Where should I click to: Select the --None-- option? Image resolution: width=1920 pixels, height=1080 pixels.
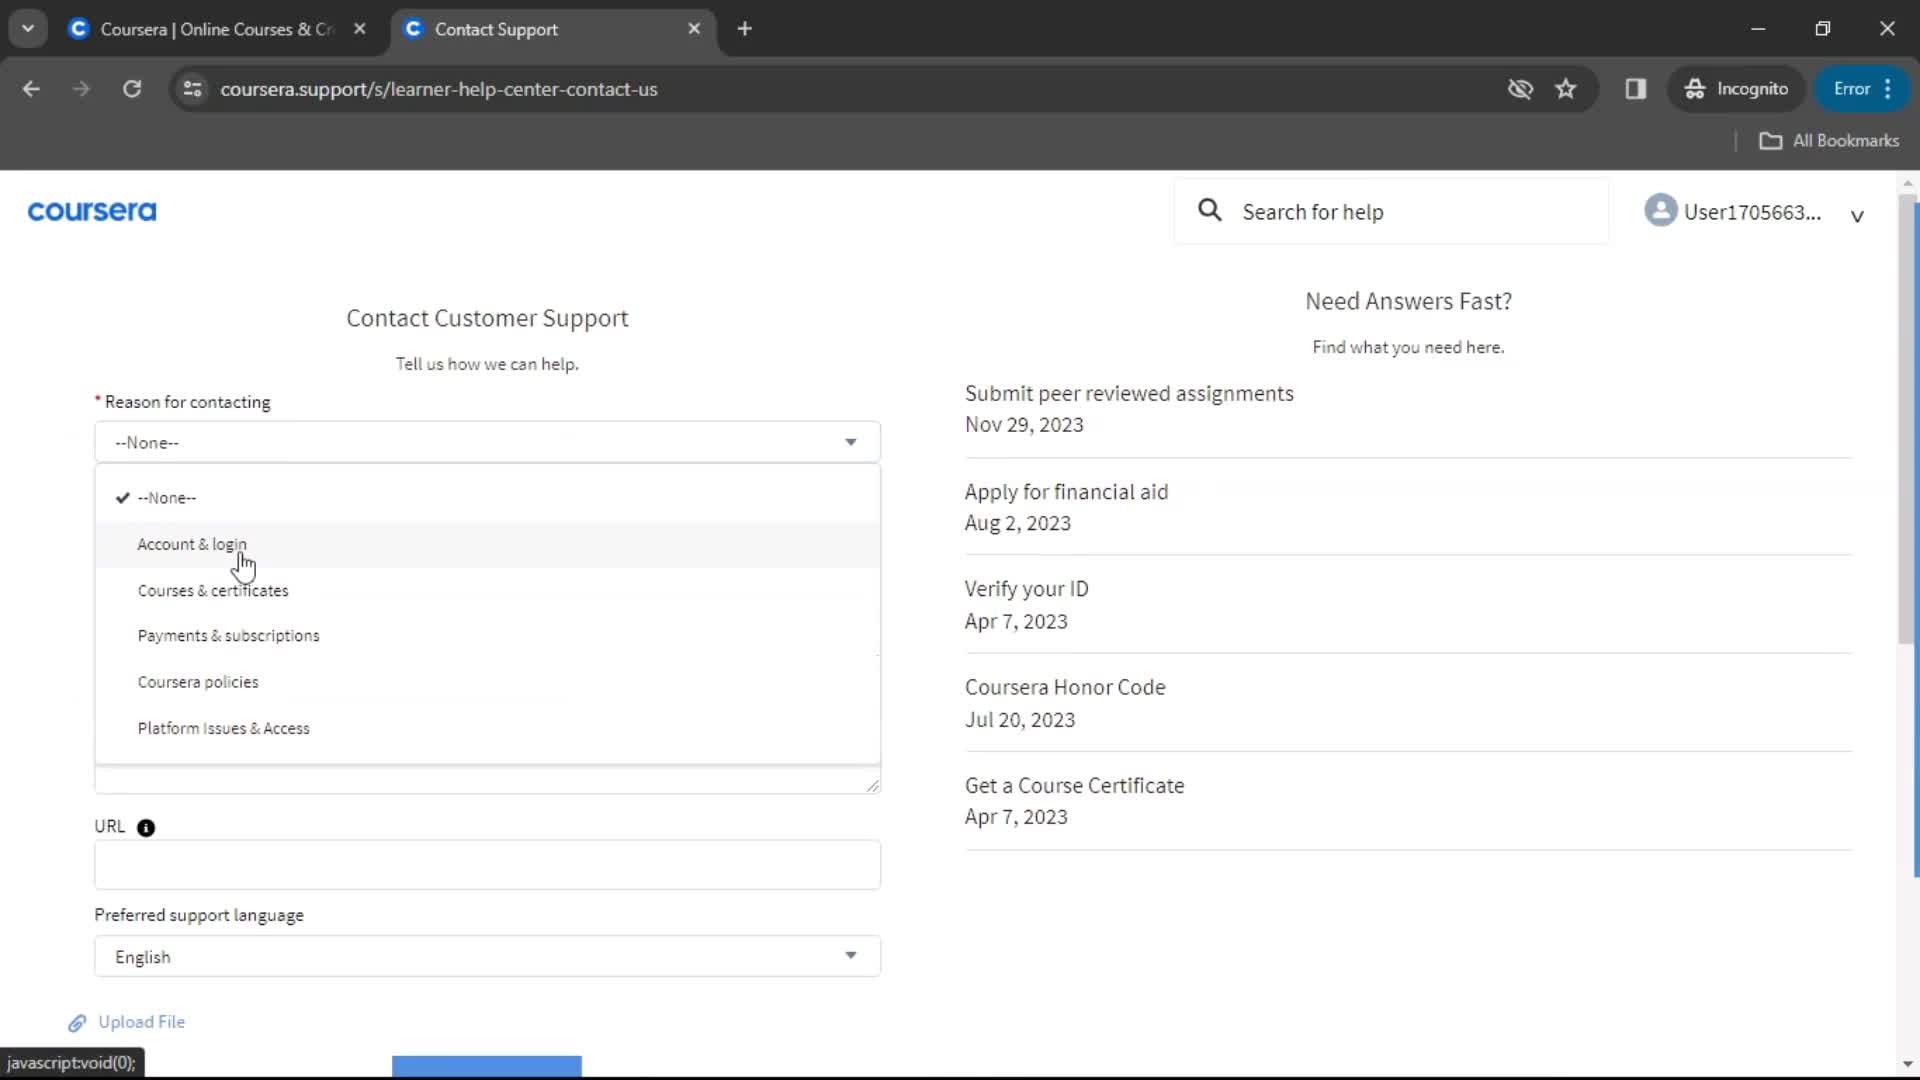pyautogui.click(x=488, y=498)
